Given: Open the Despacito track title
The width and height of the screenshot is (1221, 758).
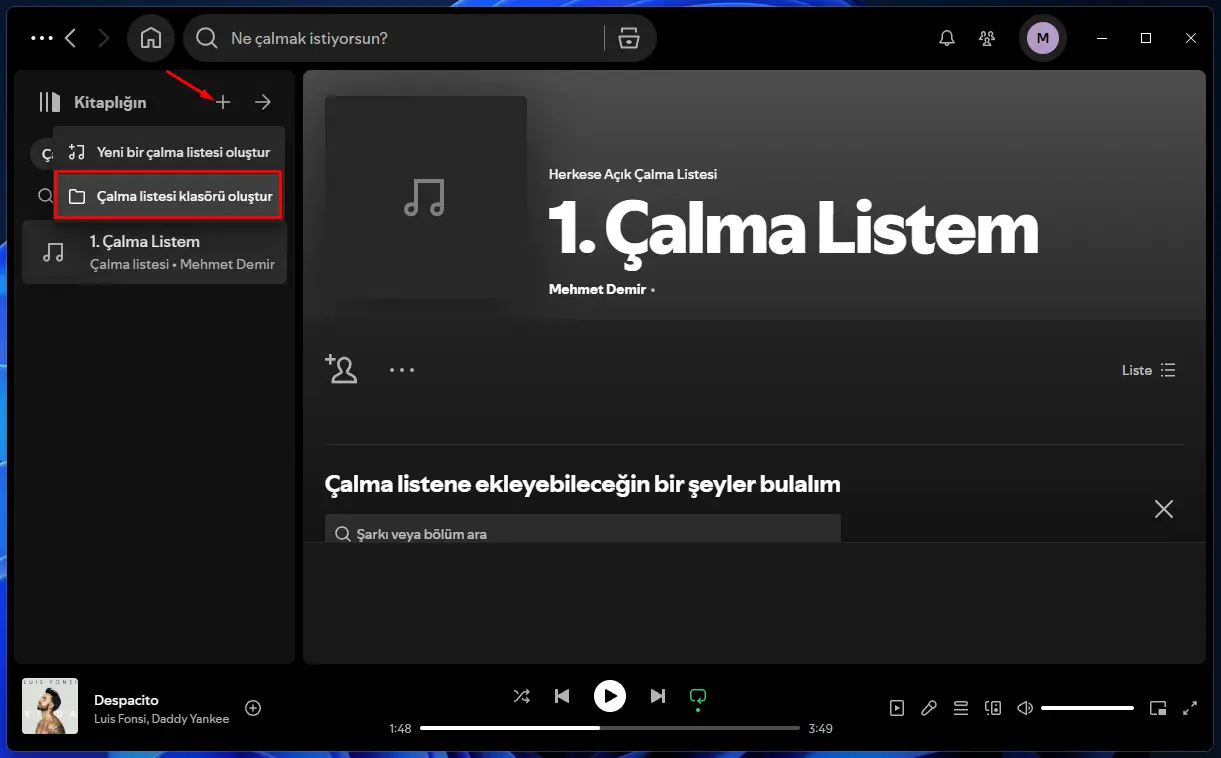Looking at the screenshot, I should click(126, 700).
